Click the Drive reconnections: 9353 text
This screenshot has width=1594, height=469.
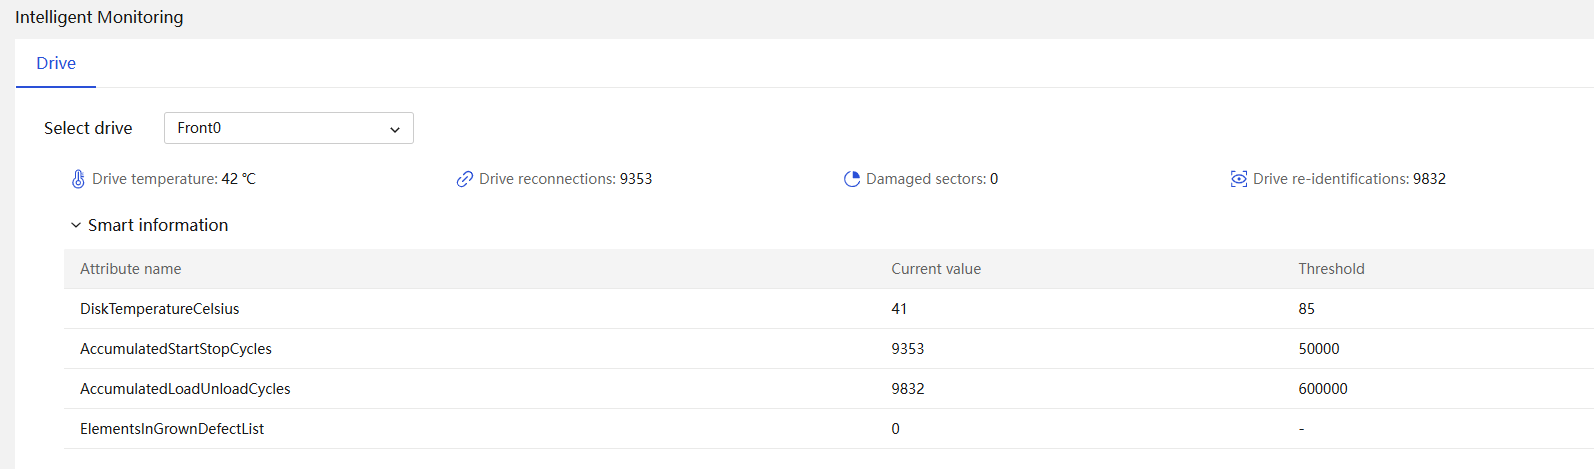pos(566,179)
